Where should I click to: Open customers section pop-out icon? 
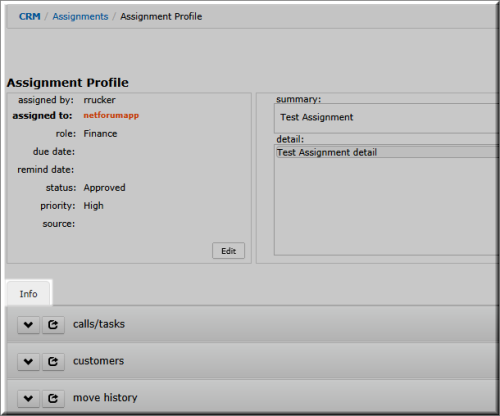[53, 362]
